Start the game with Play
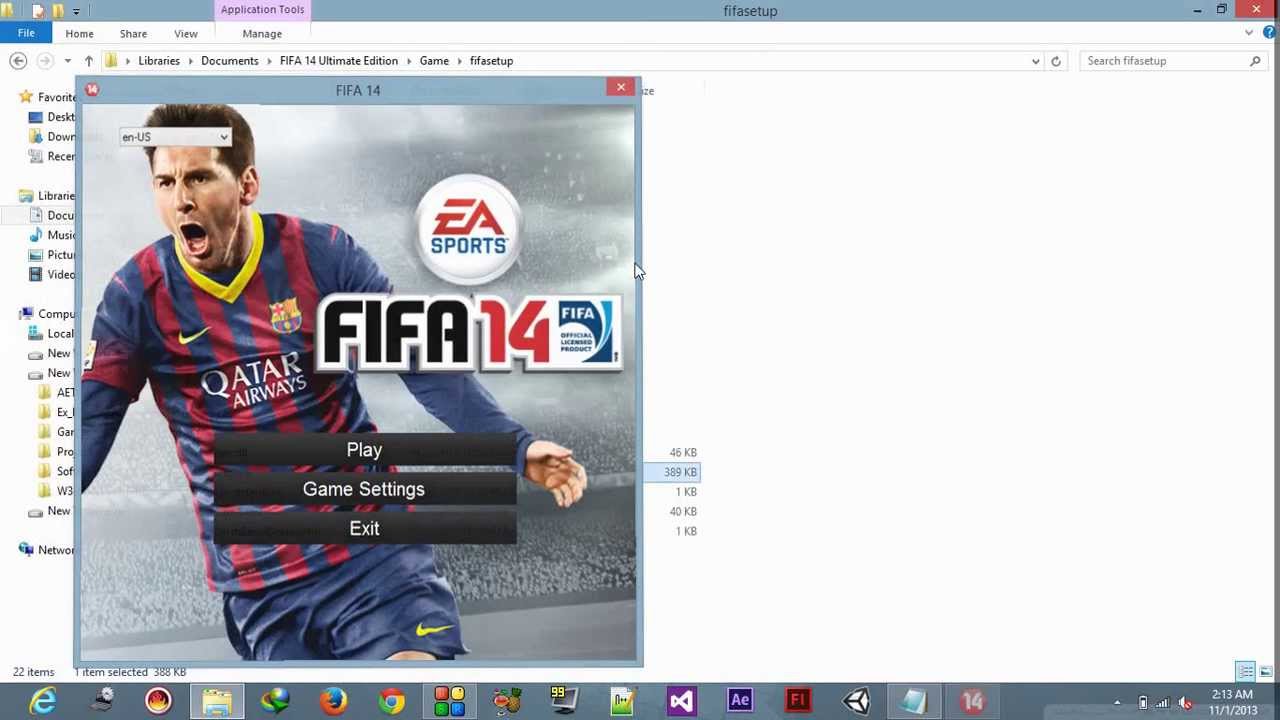The width and height of the screenshot is (1280, 720). [365, 450]
